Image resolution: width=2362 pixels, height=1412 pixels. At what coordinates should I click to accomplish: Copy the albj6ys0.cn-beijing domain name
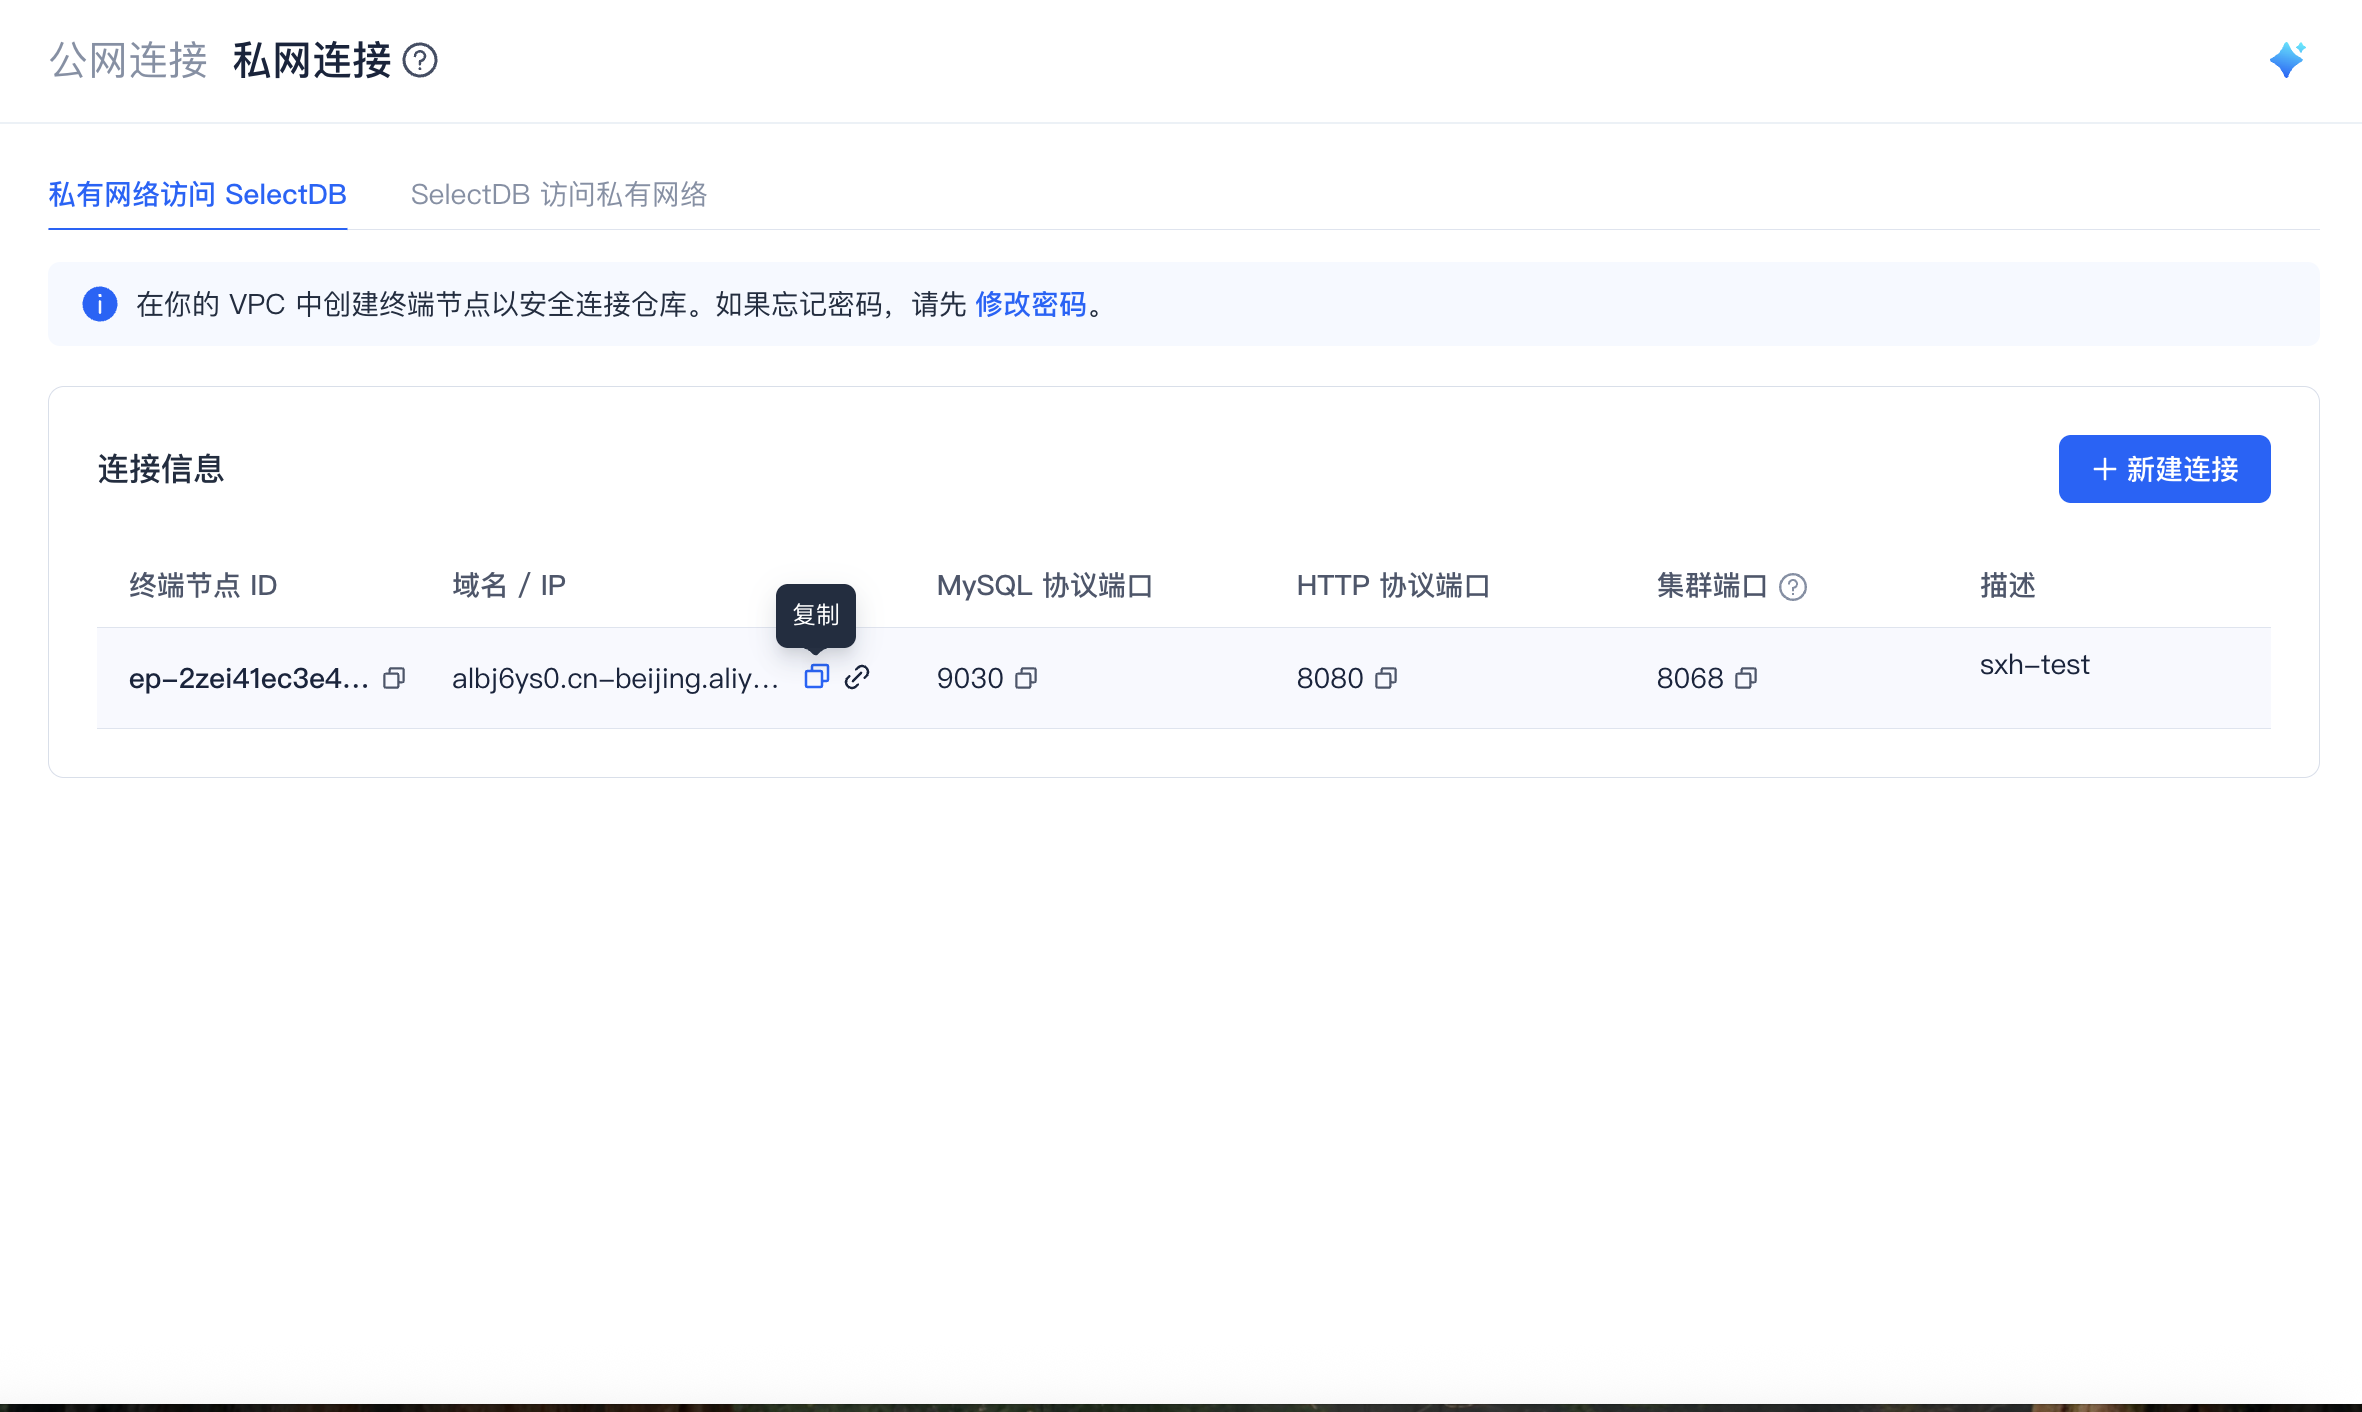click(817, 677)
